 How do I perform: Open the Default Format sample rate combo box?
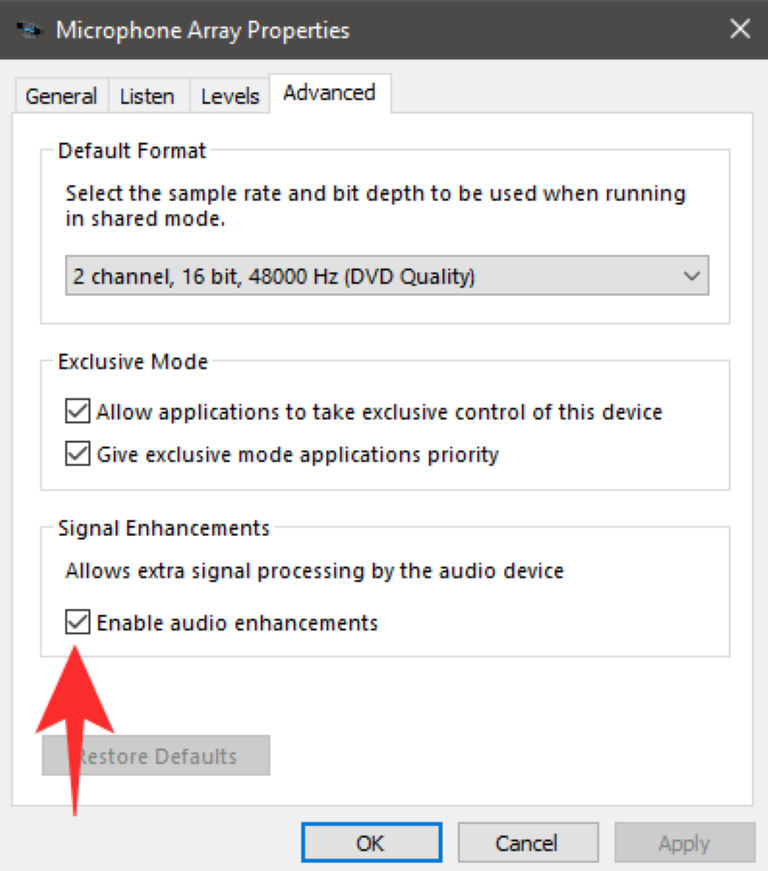pos(386,276)
